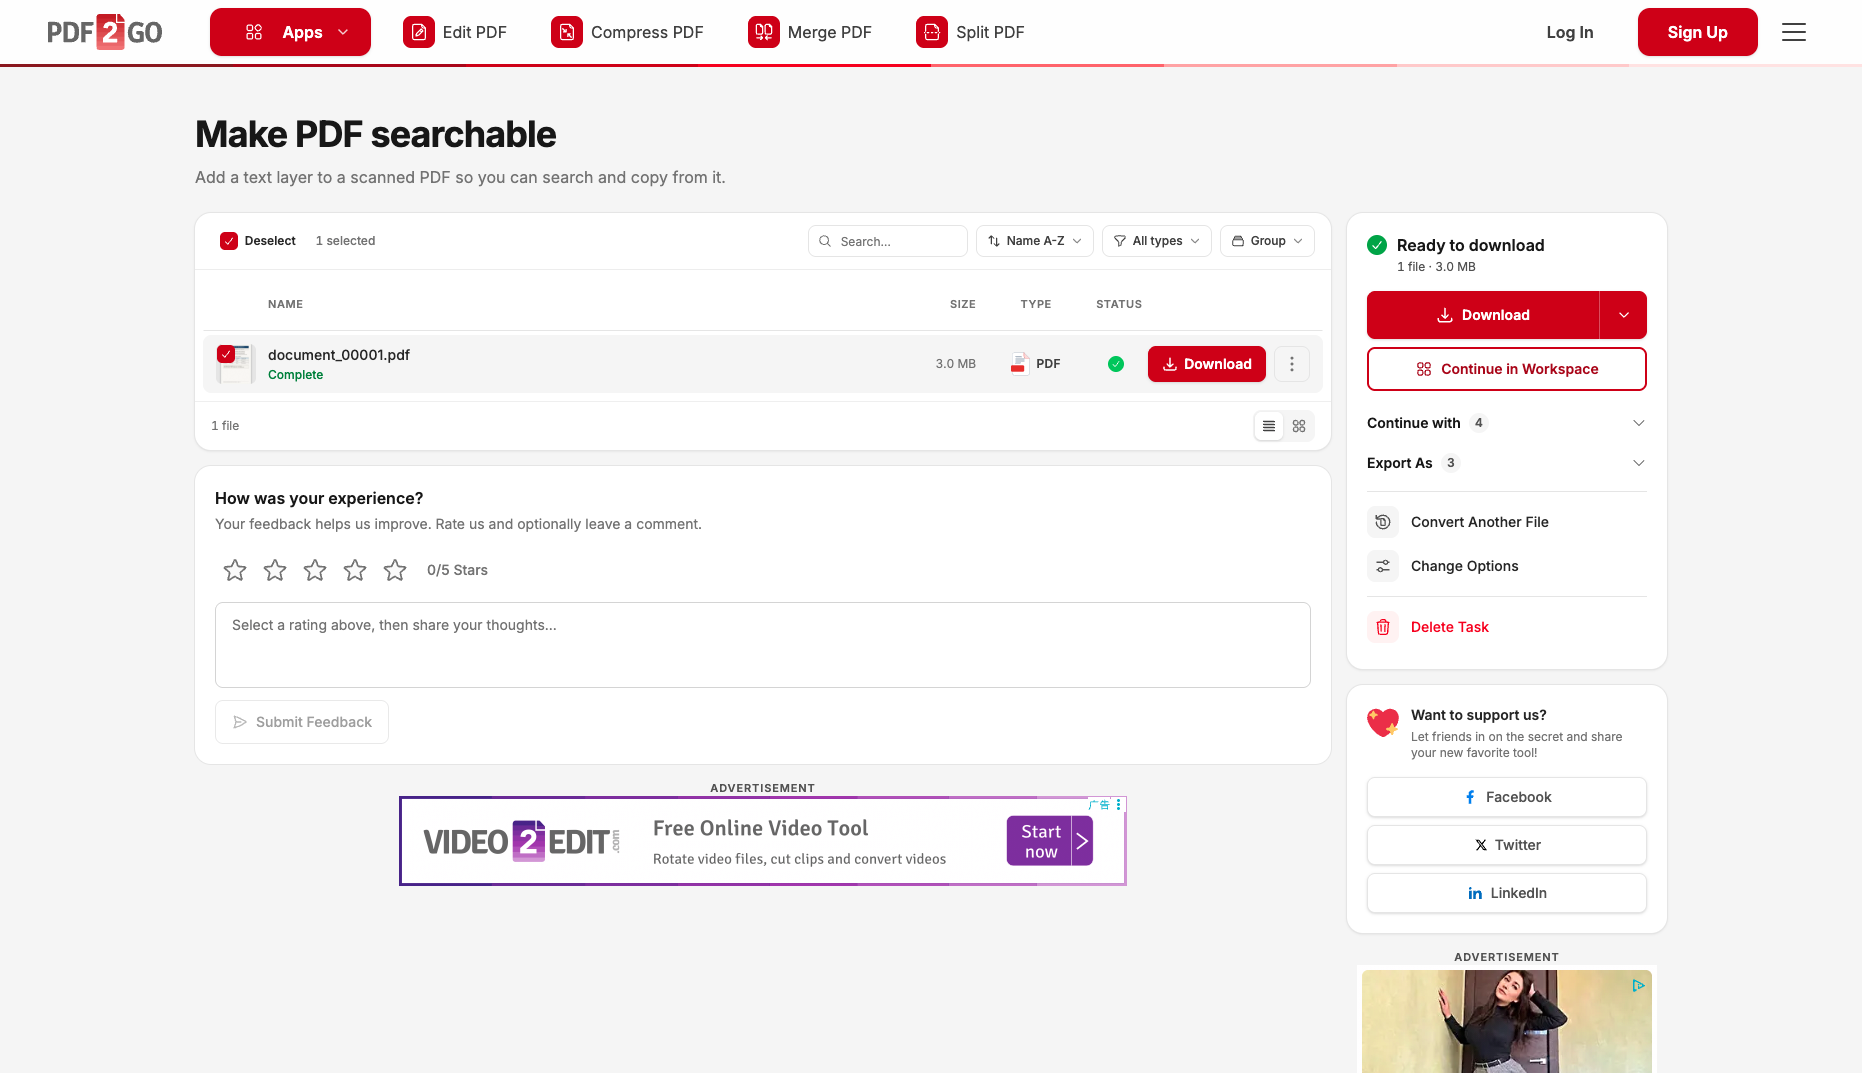
Task: Open more options for document_00001.pdf
Action: 1292,364
